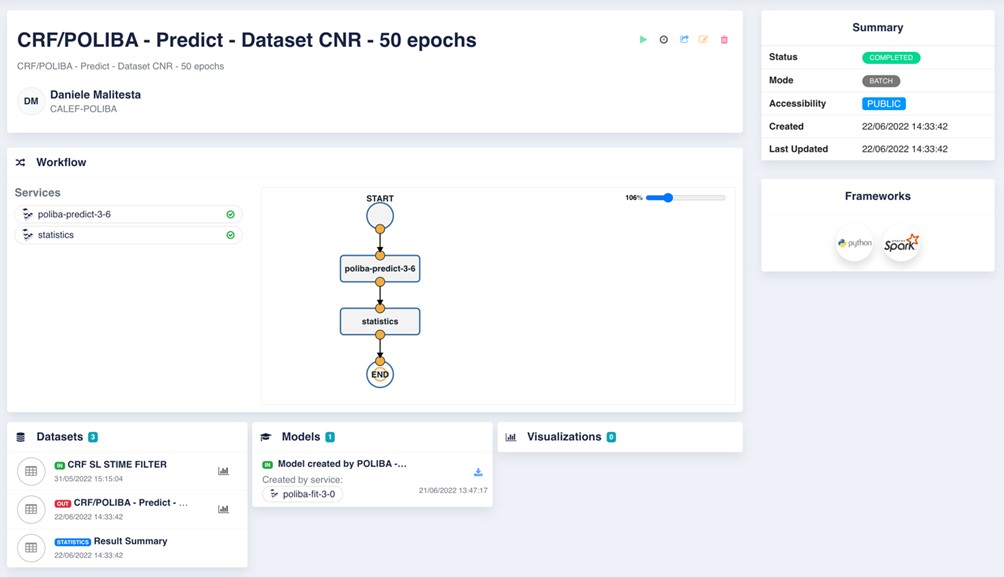The image size is (1004, 577).
Task: Select the statistics node in workflow diagram
Action: (380, 321)
